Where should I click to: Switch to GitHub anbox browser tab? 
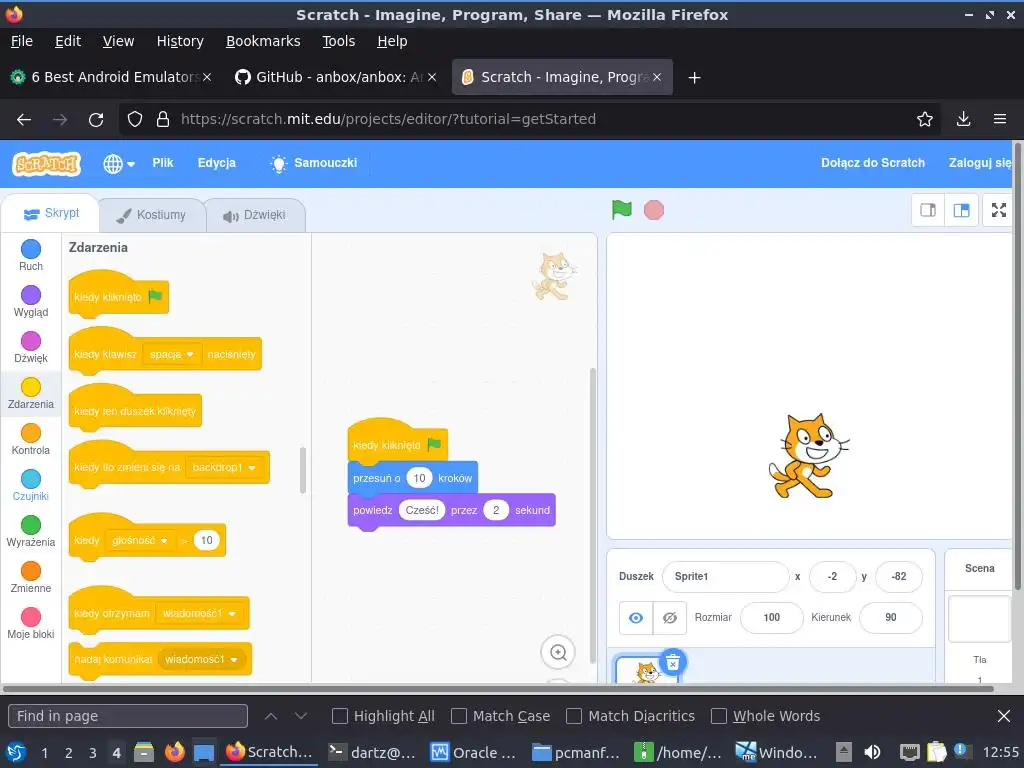(x=336, y=78)
